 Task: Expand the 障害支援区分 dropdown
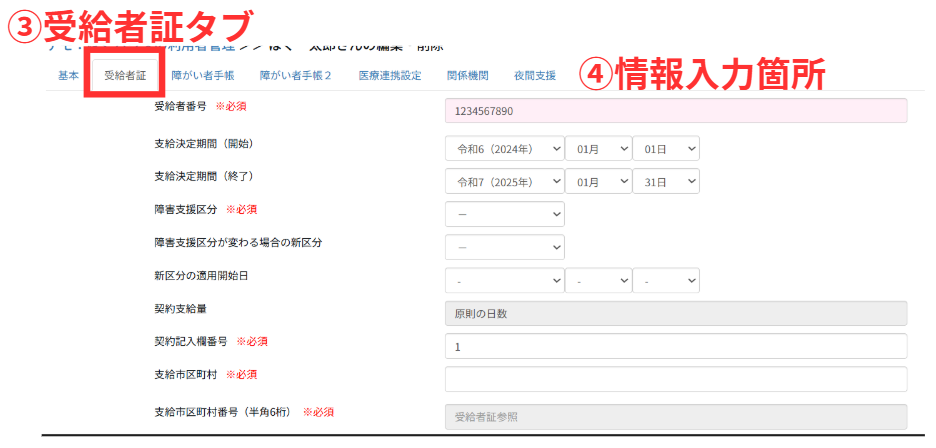[x=504, y=214]
